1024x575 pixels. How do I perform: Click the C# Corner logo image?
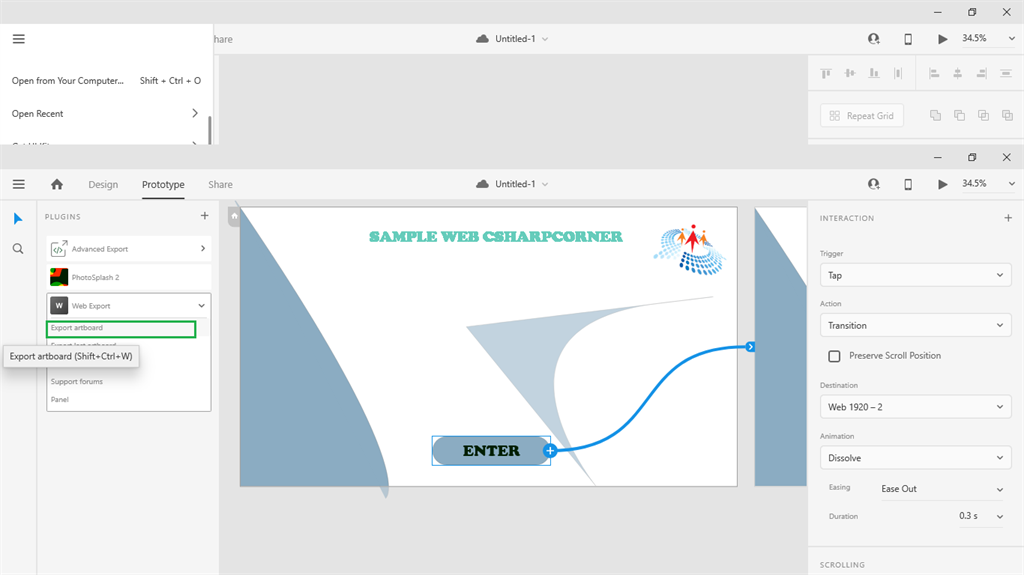[x=690, y=250]
